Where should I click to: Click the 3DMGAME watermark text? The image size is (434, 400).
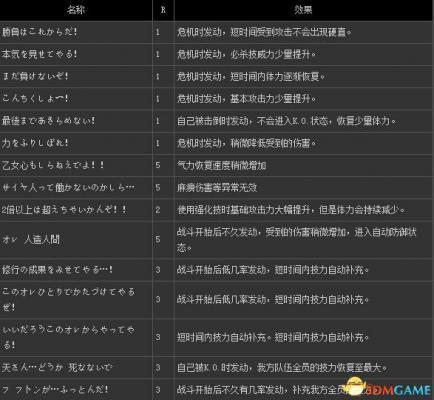(x=398, y=390)
